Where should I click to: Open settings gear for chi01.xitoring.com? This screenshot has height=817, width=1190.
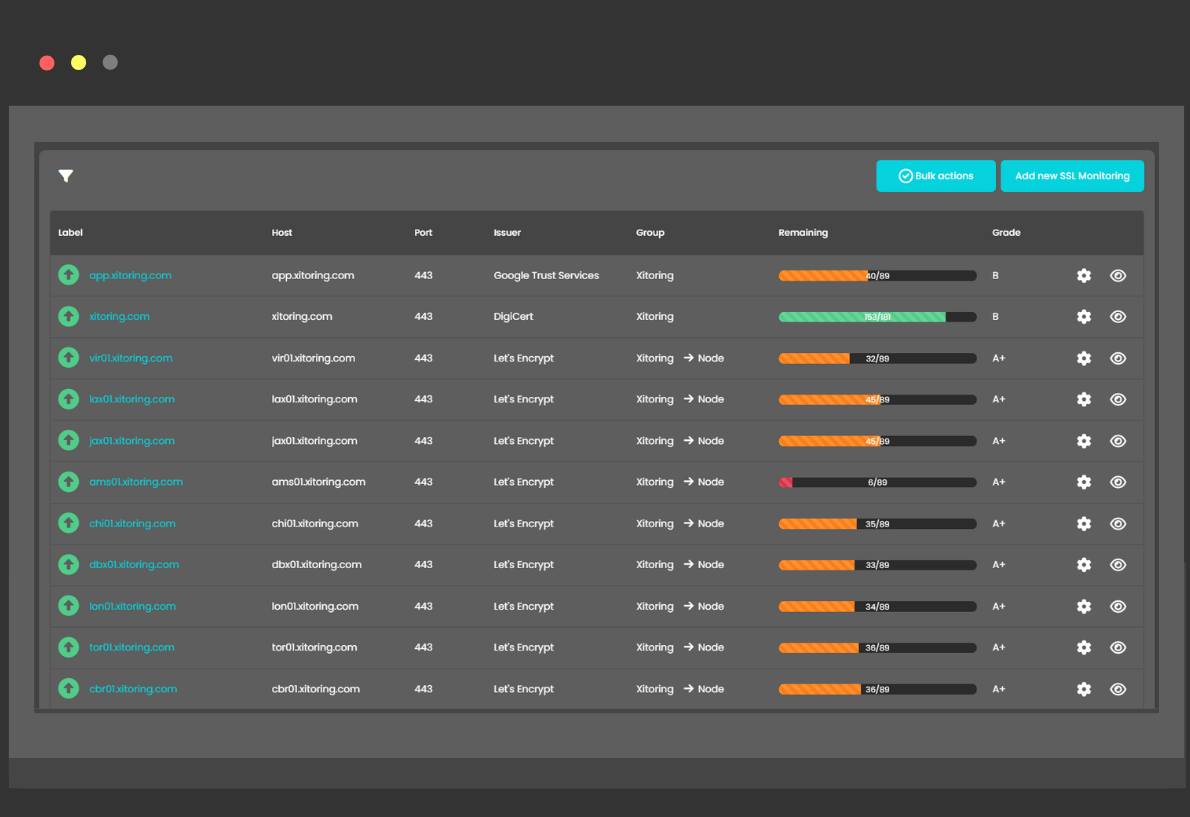[1084, 523]
